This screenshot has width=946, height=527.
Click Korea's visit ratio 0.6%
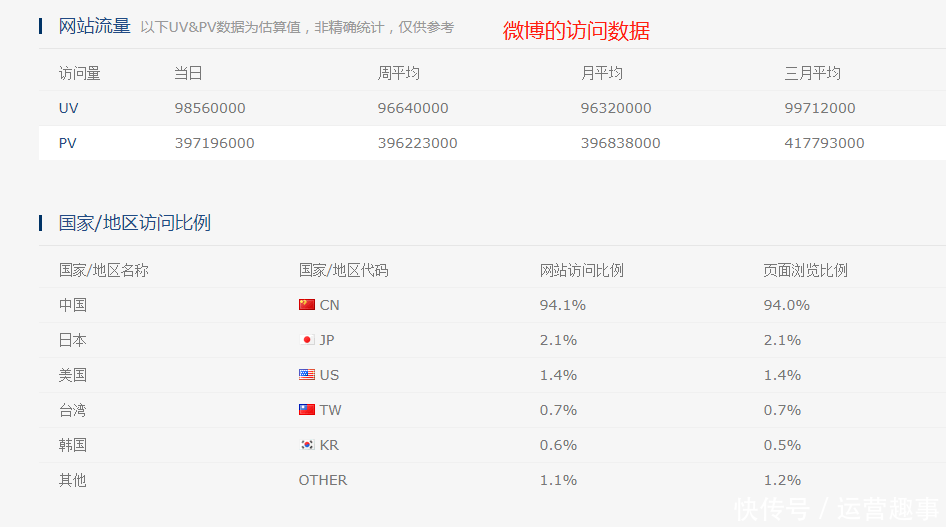[558, 445]
